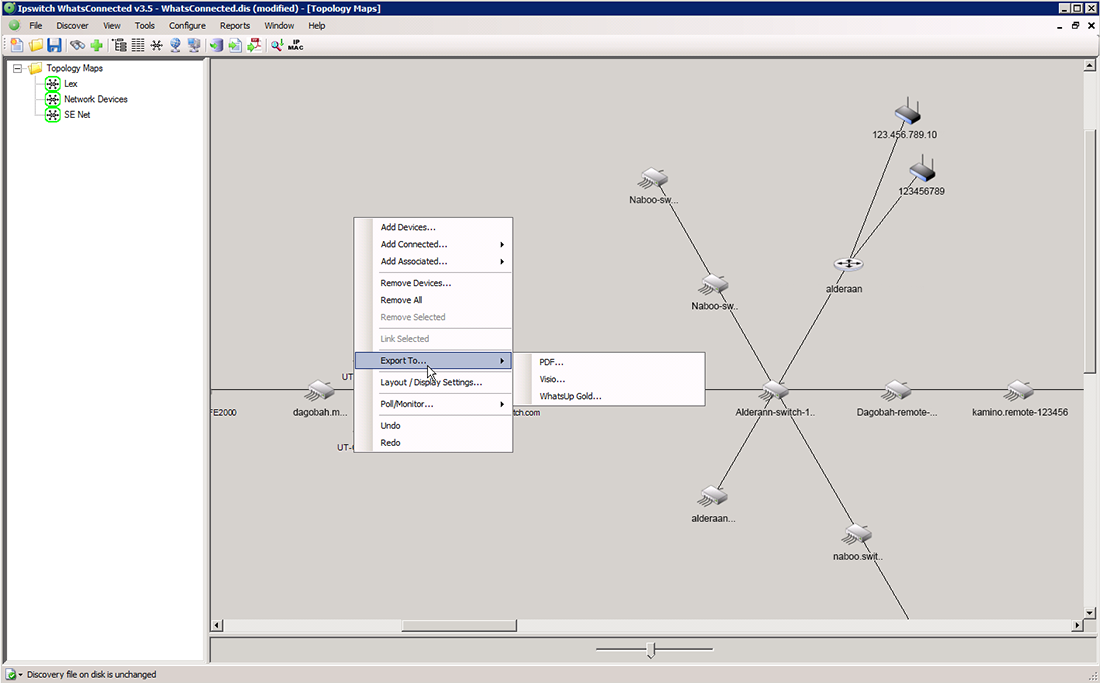1100x683 pixels.
Task: Select the Alderann-switch-1 switch icon
Action: tap(774, 391)
